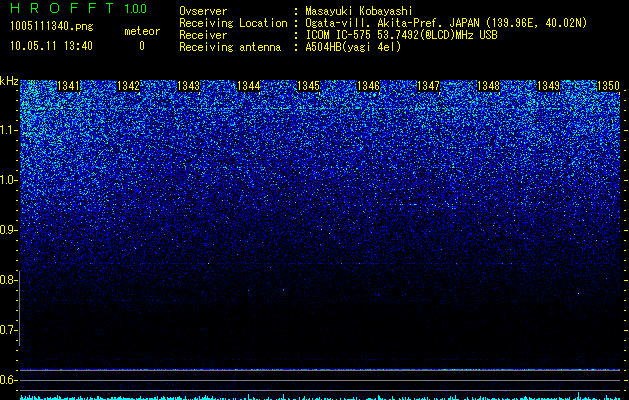Click the Receiving Location label

[233, 23]
